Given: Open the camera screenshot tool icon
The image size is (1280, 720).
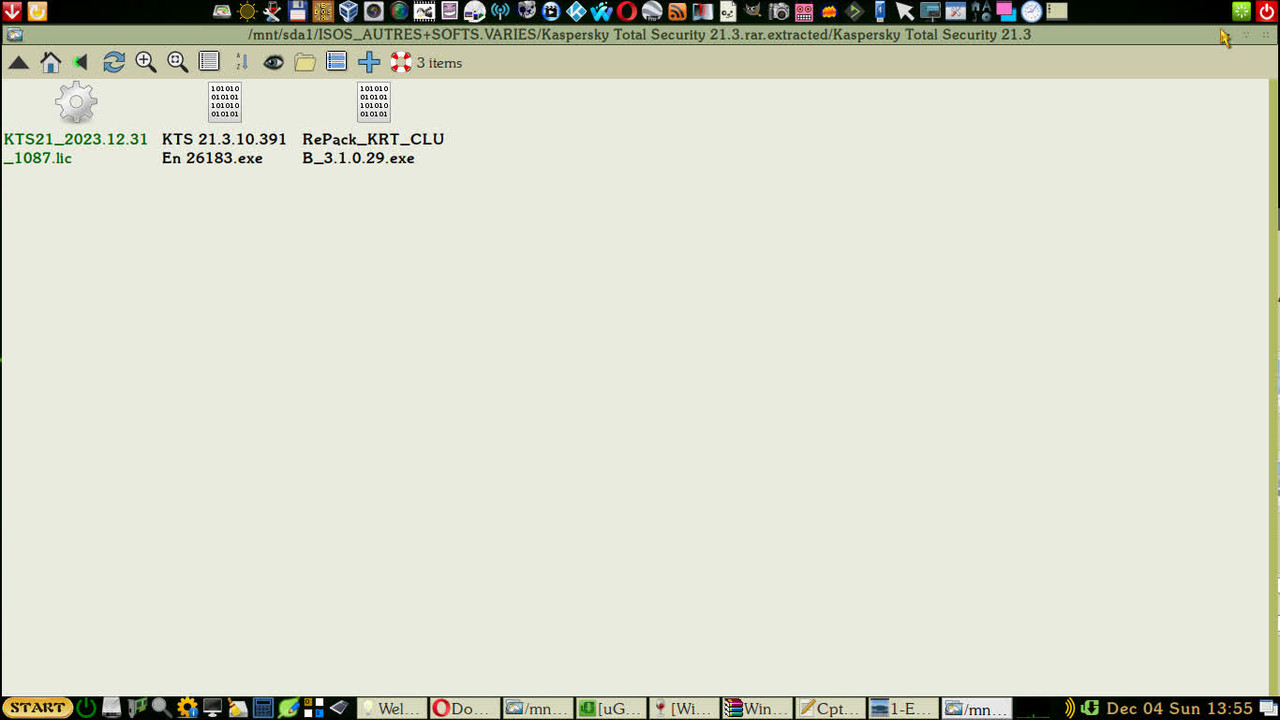Looking at the screenshot, I should point(779,12).
